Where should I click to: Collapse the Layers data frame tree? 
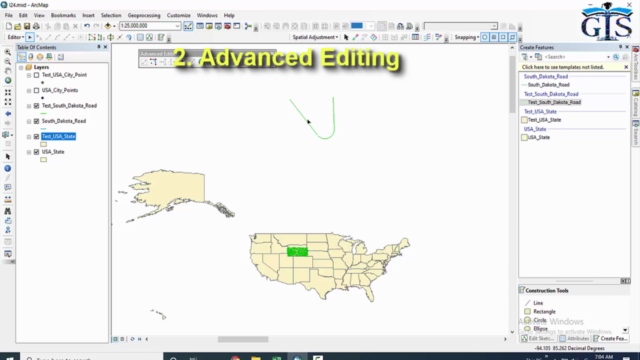21,67
